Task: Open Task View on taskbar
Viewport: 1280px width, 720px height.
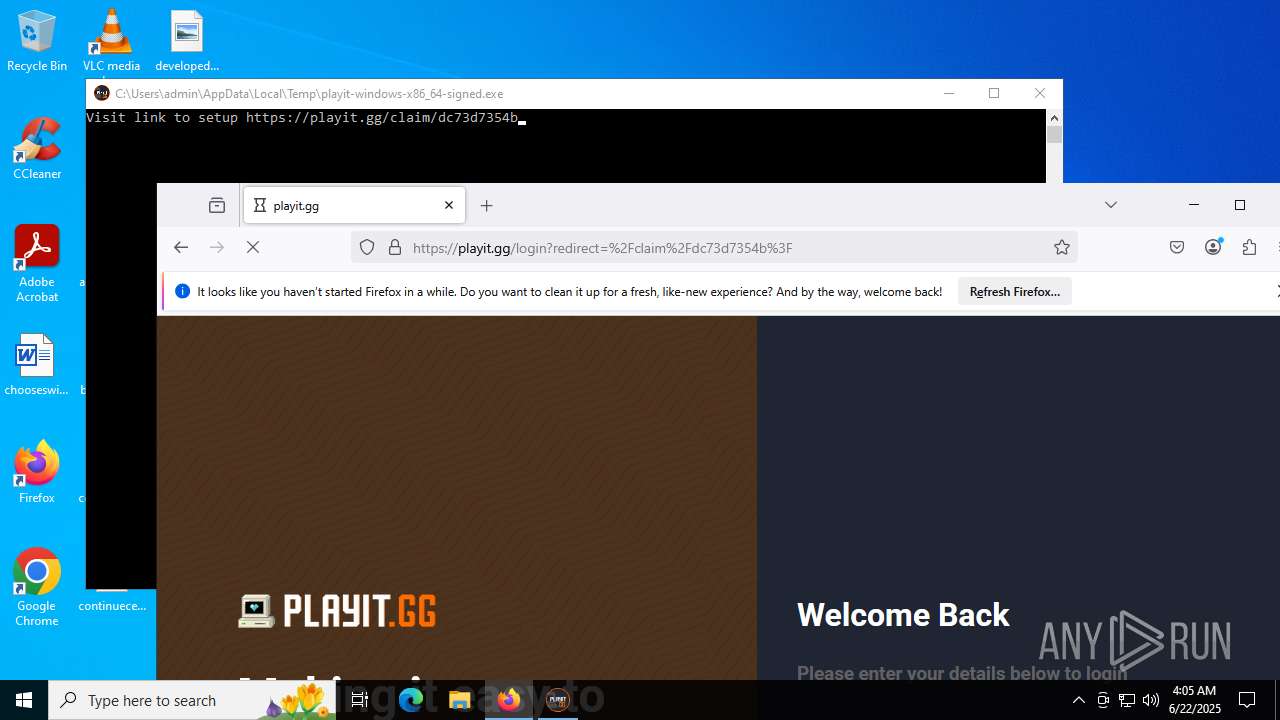Action: 360,700
